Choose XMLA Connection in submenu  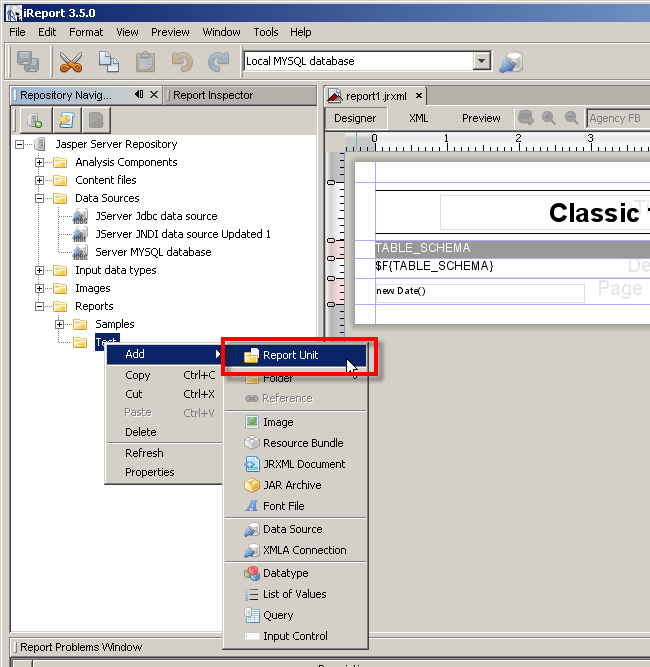295,550
